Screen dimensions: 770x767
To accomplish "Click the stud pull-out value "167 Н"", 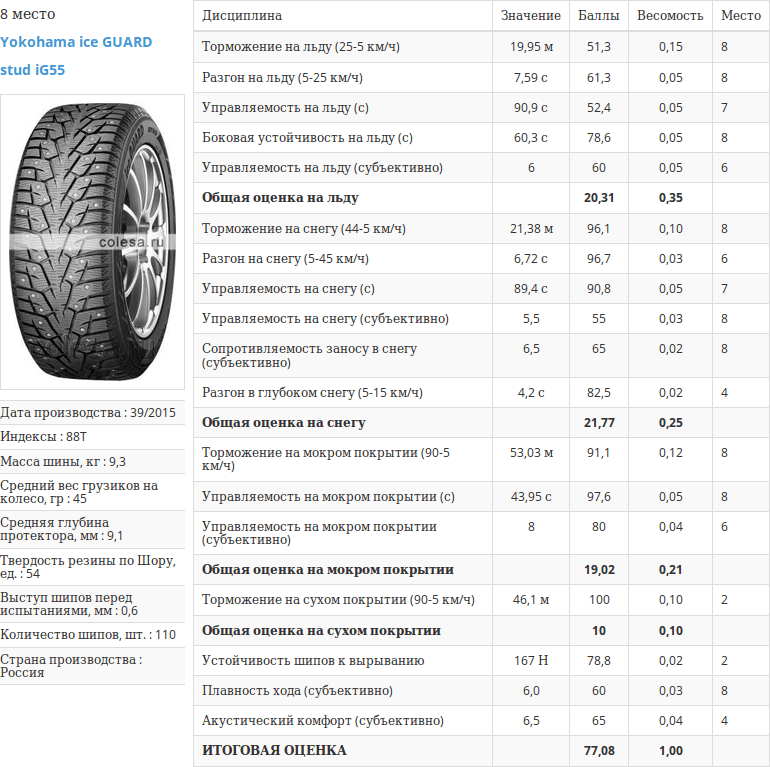I will pyautogui.click(x=531, y=661).
